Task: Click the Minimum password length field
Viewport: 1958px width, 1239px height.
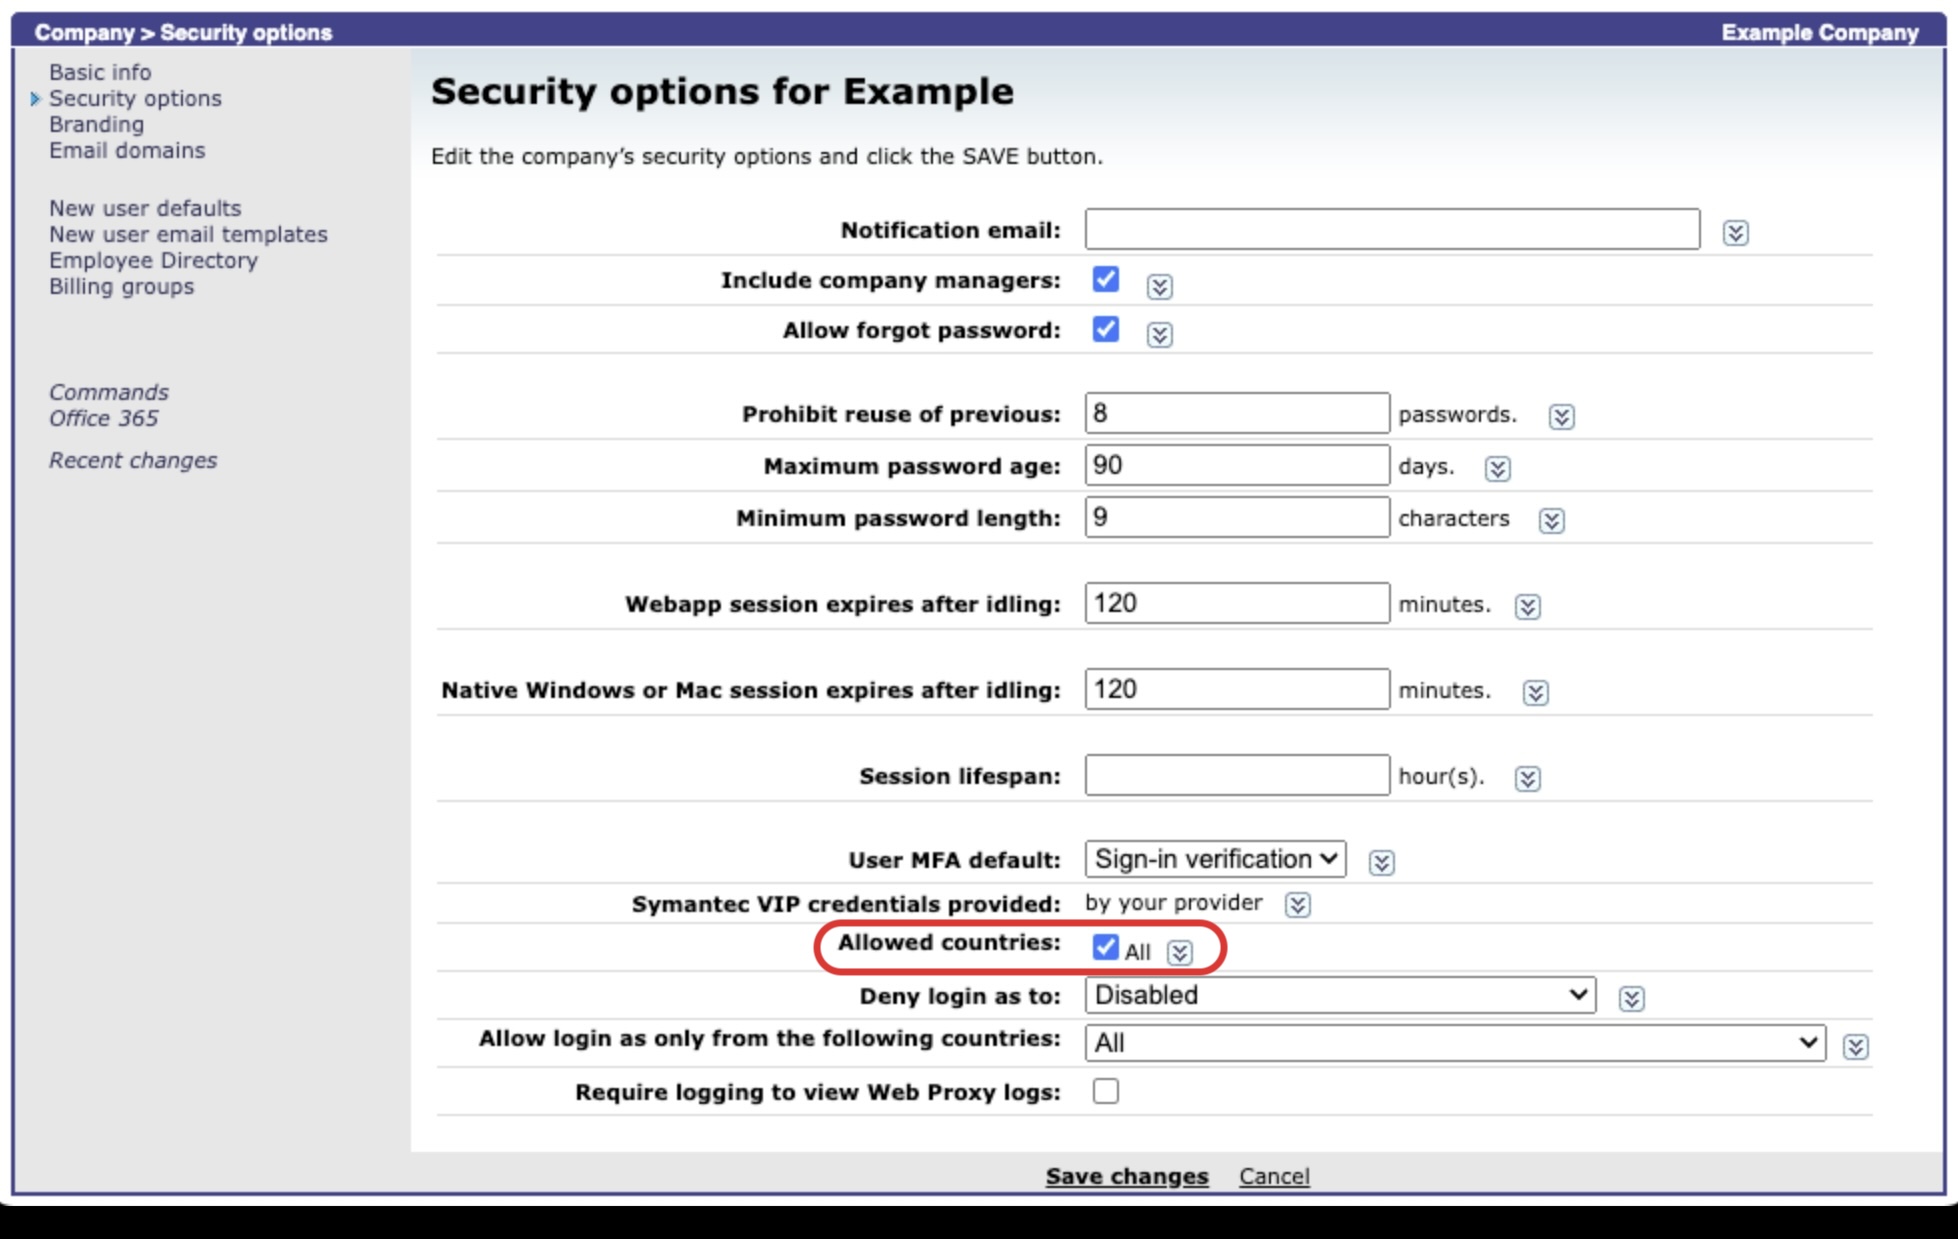Action: pyautogui.click(x=1237, y=517)
